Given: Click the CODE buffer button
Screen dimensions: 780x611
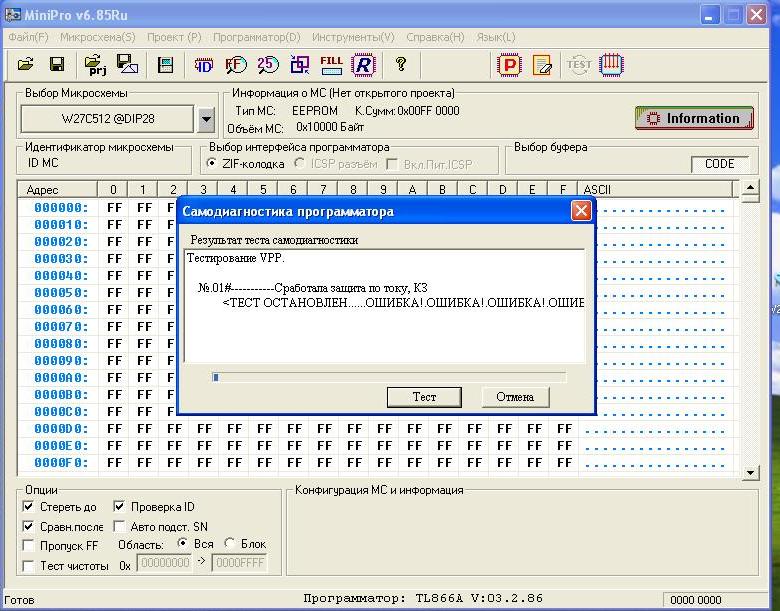Looking at the screenshot, I should click(x=720, y=164).
